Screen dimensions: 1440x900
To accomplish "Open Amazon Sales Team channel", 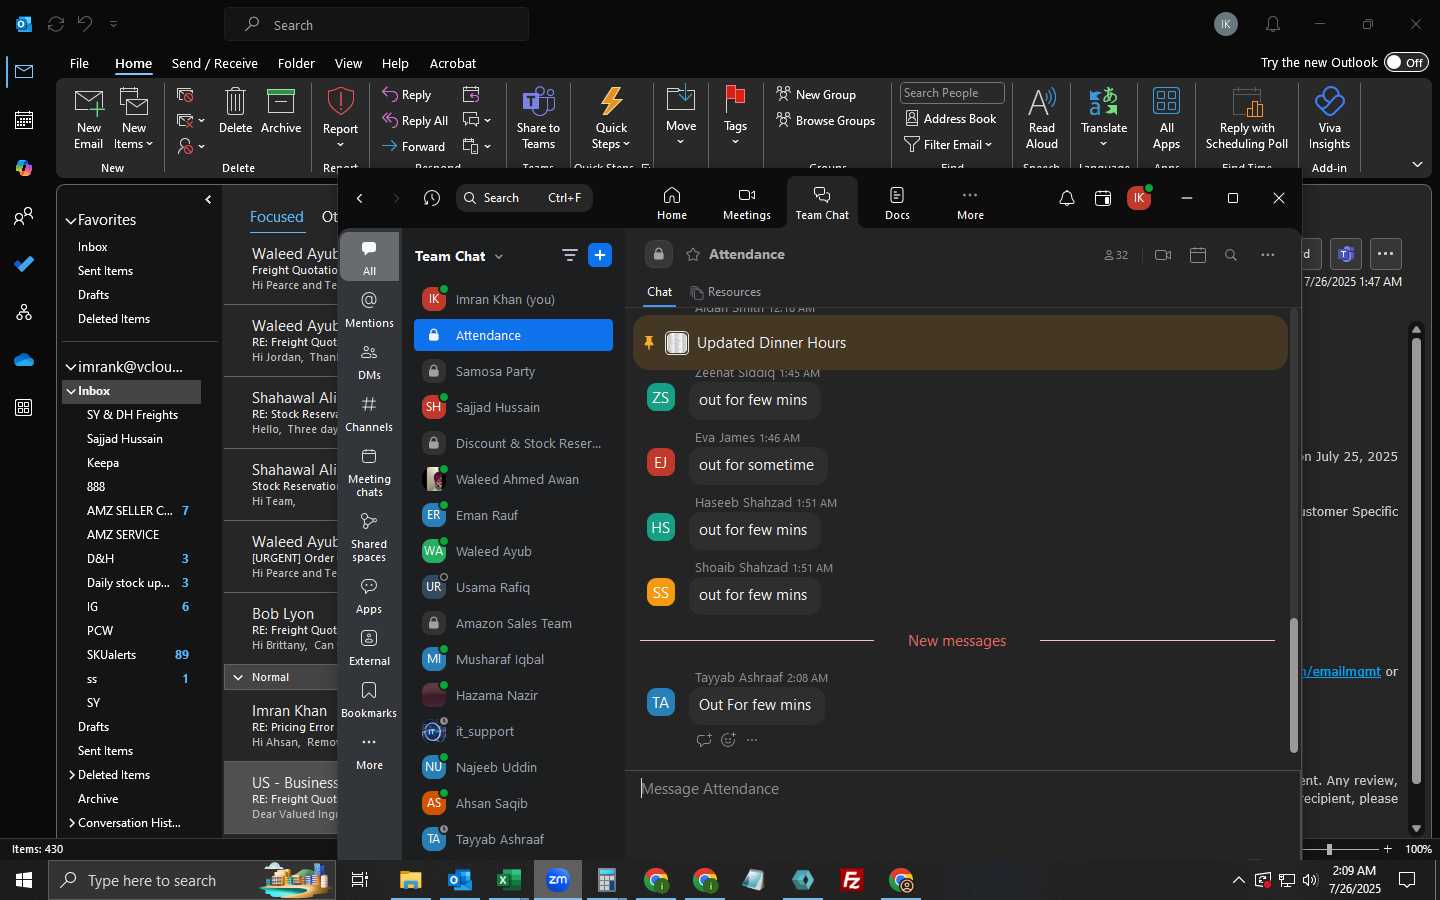I will coord(513,623).
